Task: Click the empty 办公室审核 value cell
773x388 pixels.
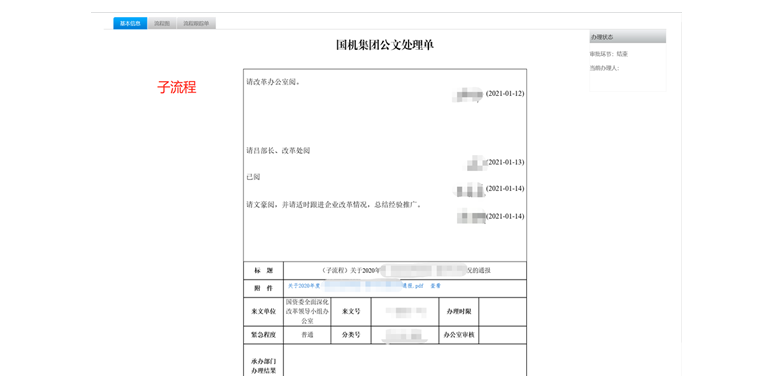Action: click(x=502, y=335)
